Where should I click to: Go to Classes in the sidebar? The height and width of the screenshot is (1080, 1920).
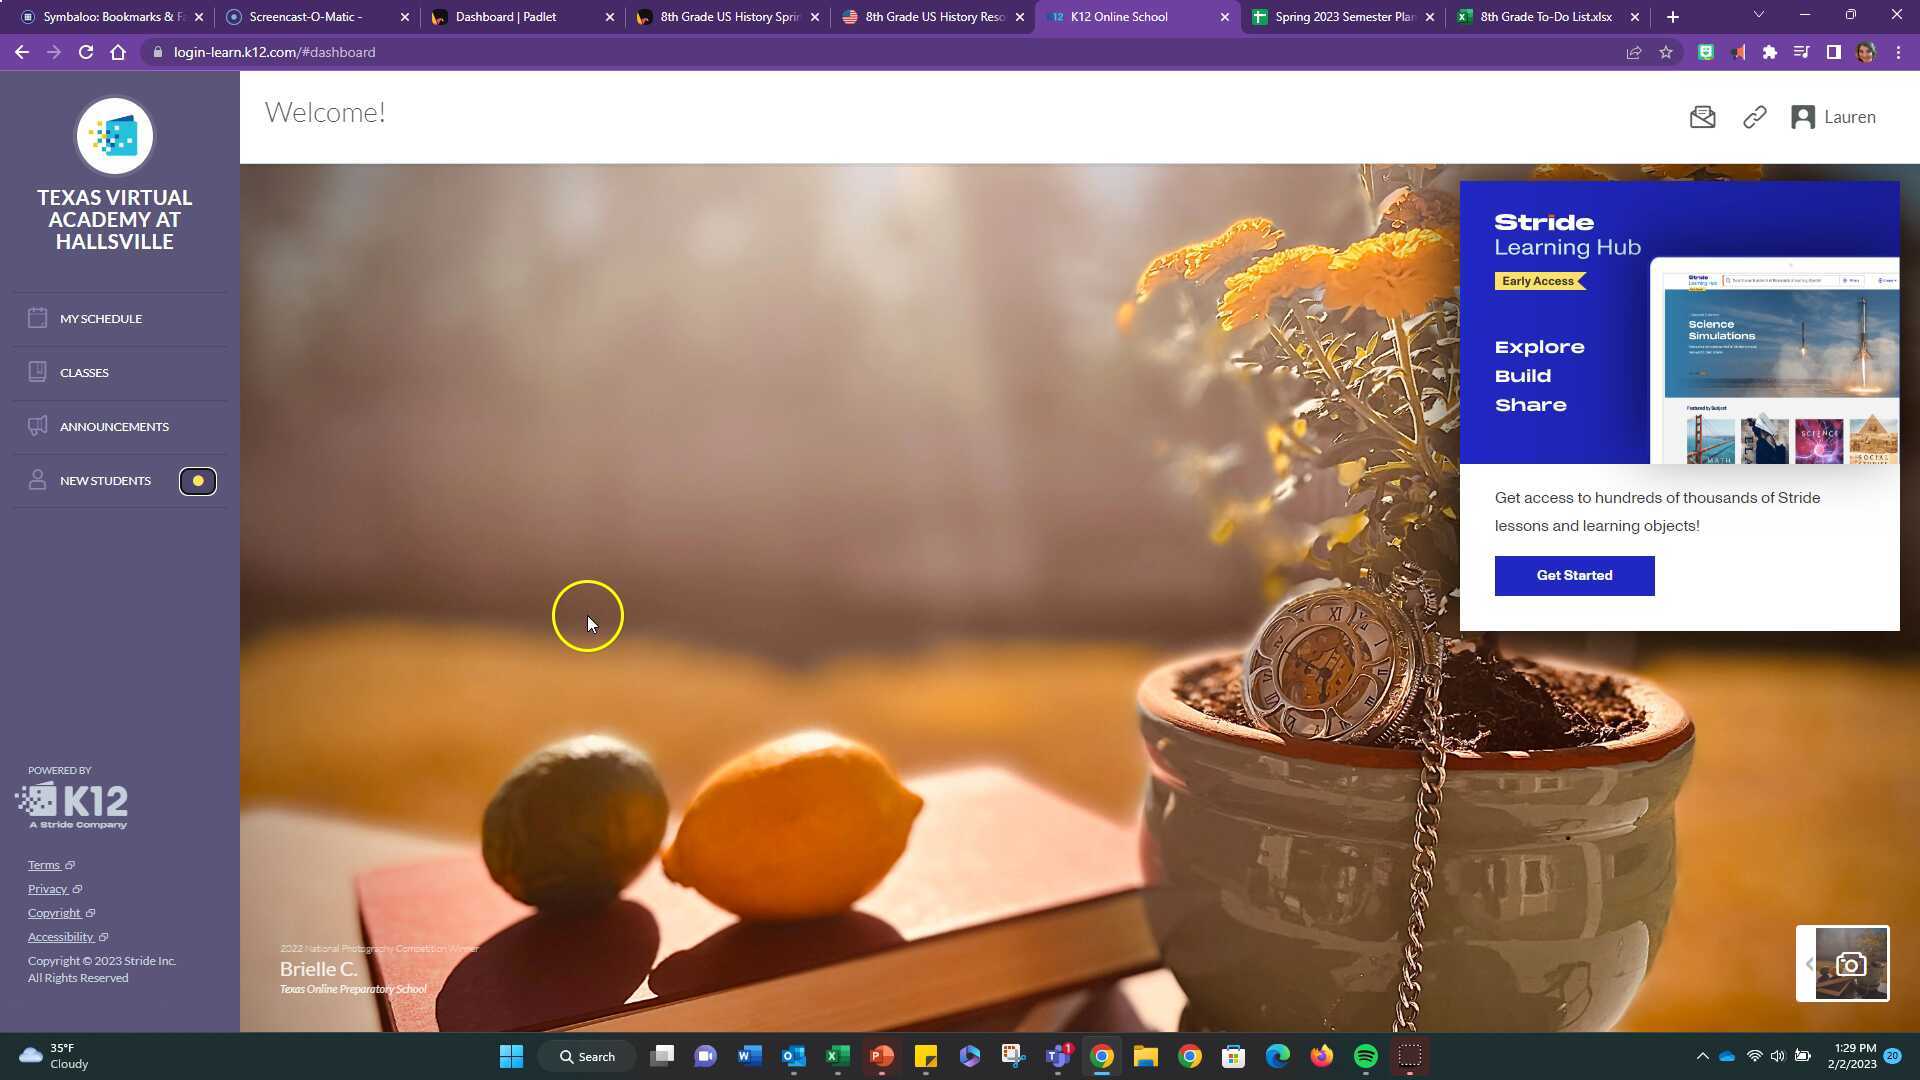click(x=84, y=373)
